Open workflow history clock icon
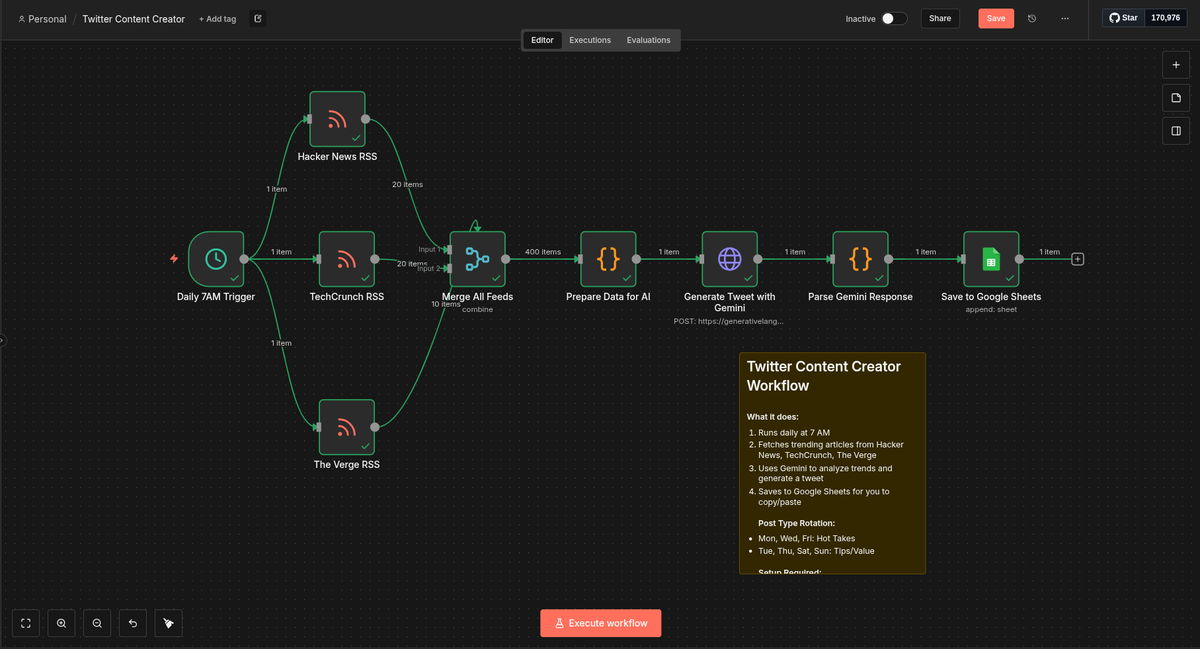The height and width of the screenshot is (649, 1200). click(1032, 18)
